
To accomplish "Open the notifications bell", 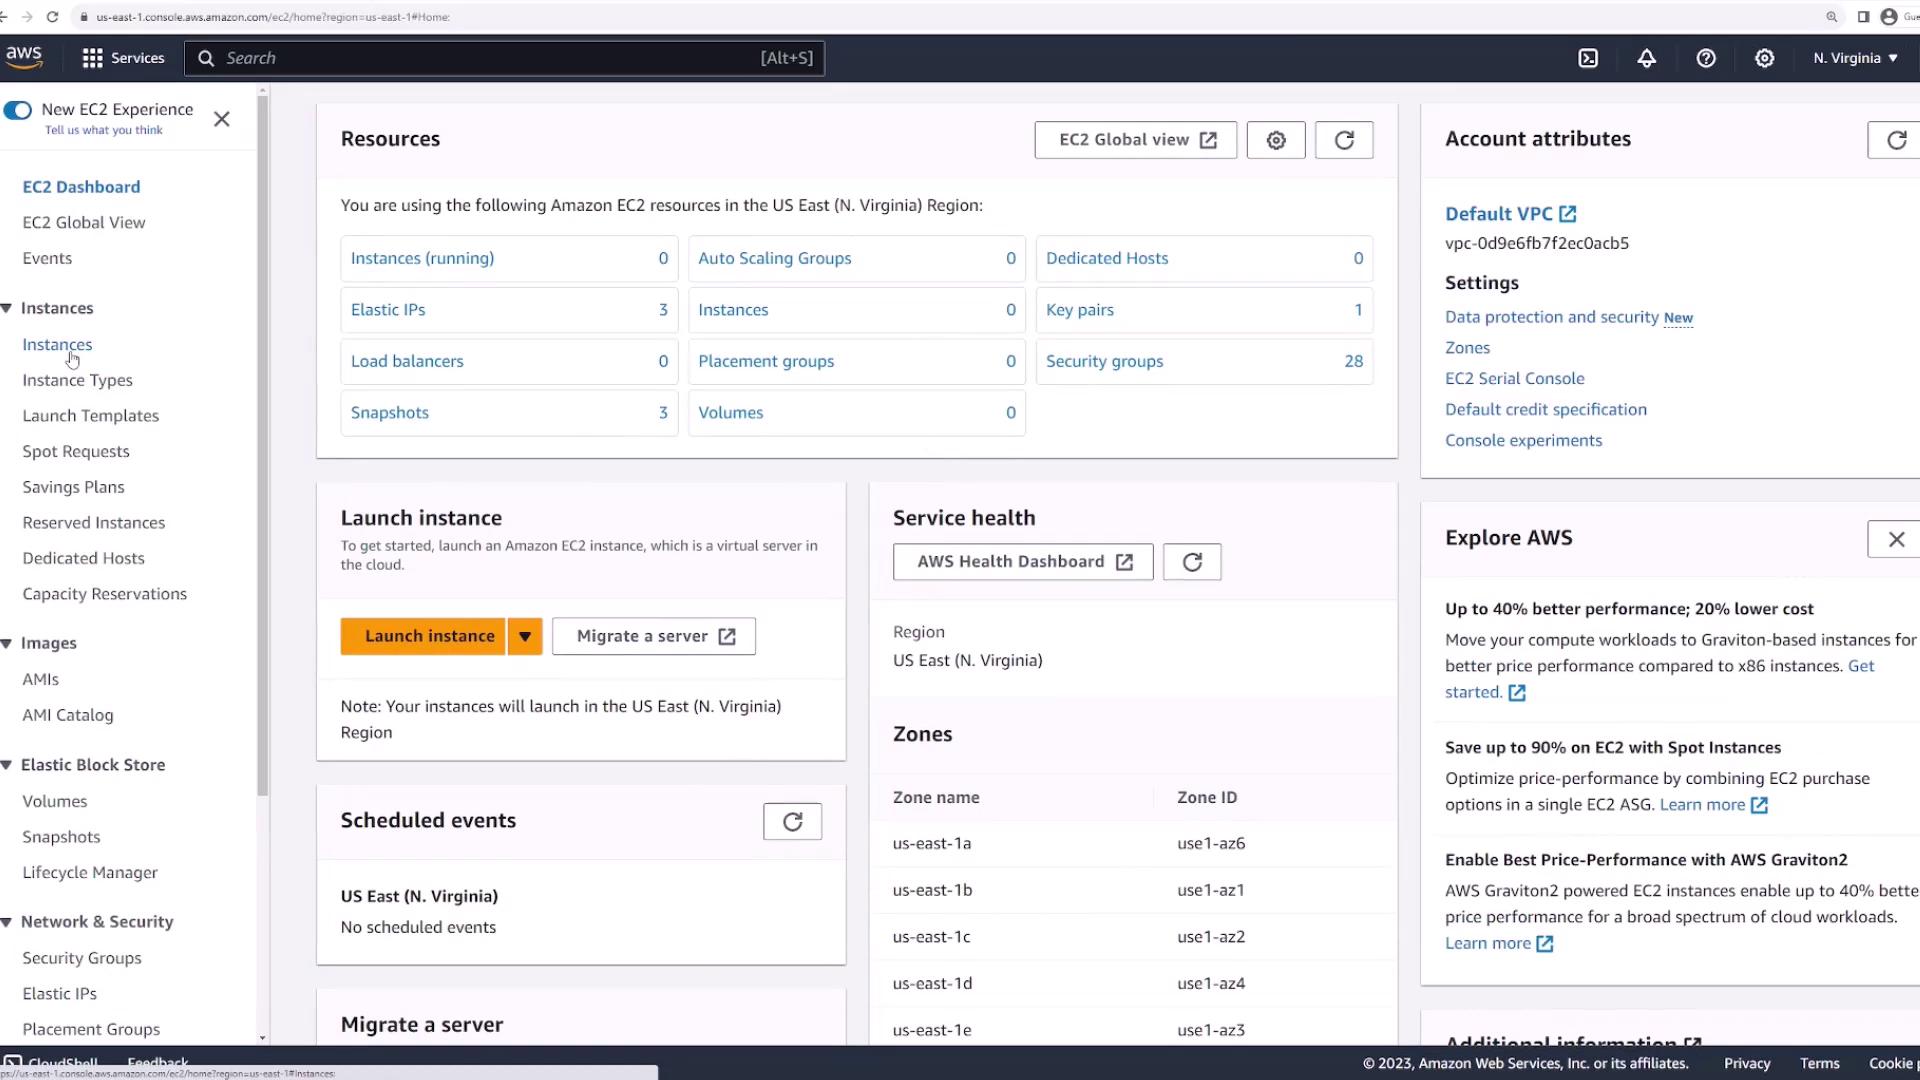I will coord(1646,58).
